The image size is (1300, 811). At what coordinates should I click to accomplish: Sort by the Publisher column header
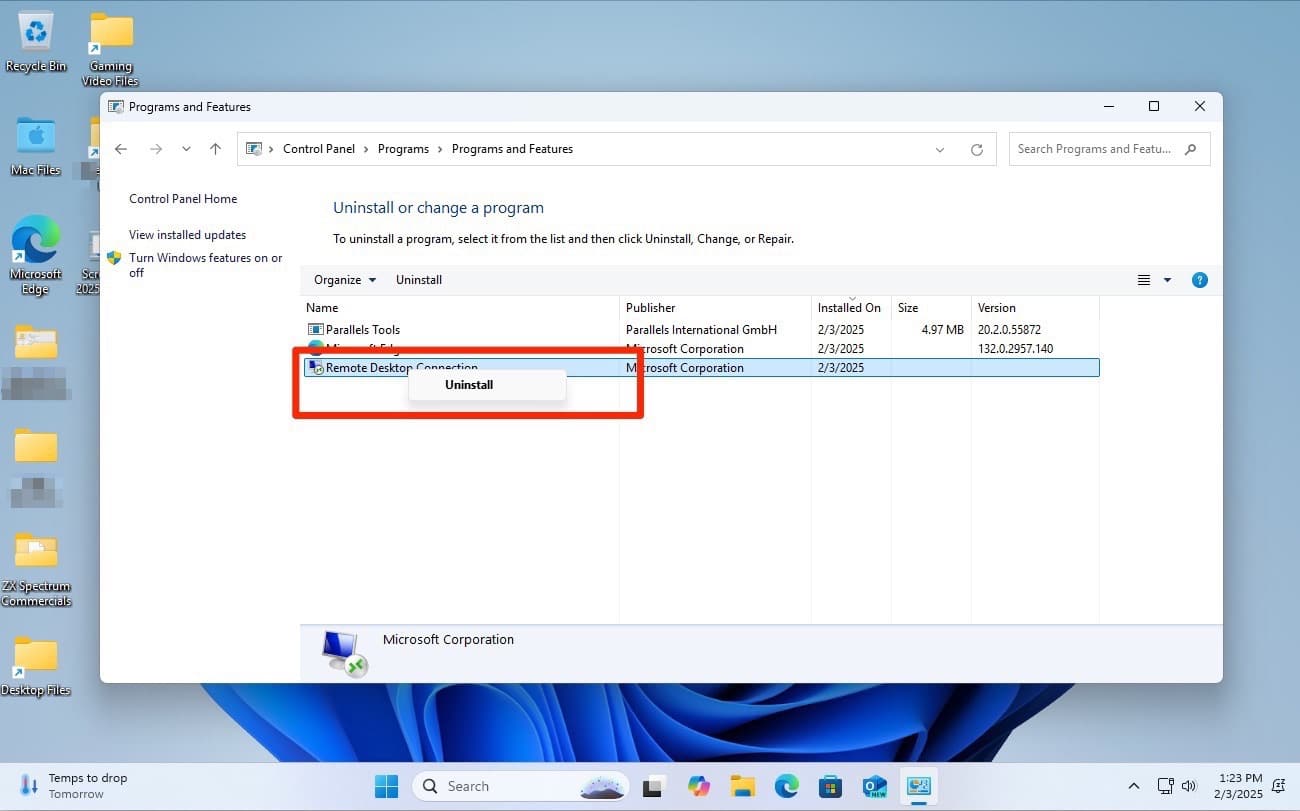(716, 308)
